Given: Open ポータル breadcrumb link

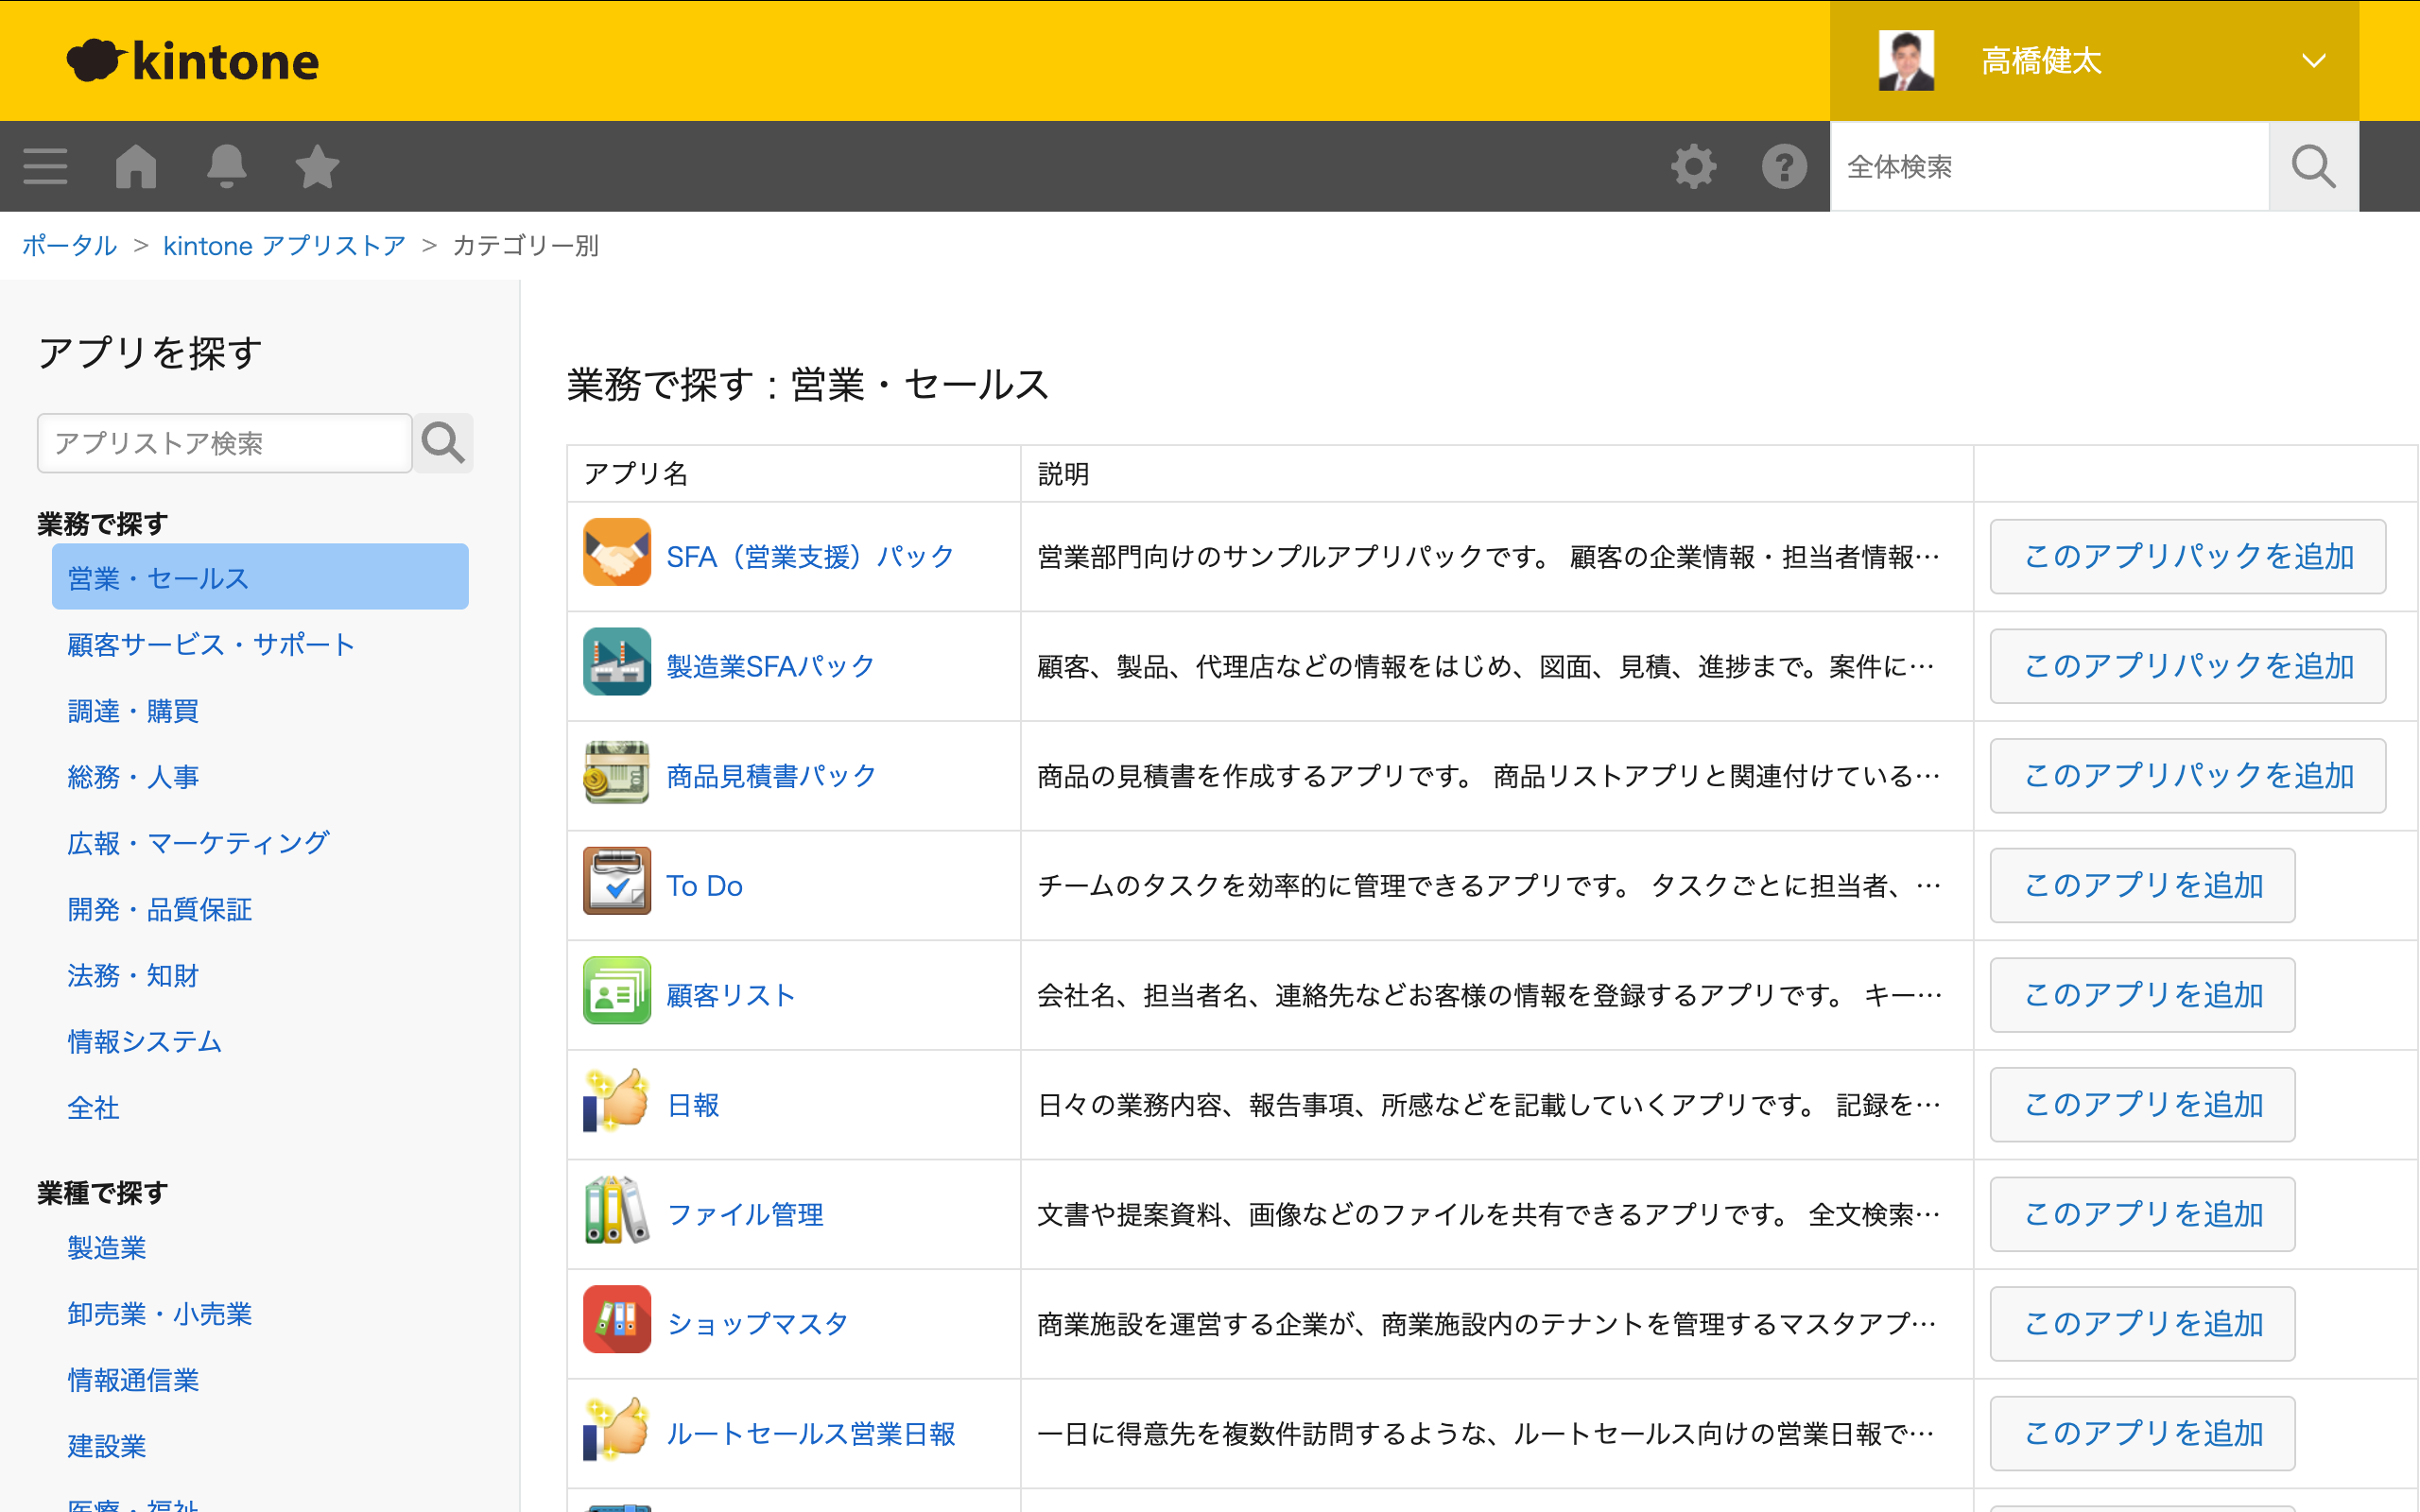Looking at the screenshot, I should (x=70, y=245).
